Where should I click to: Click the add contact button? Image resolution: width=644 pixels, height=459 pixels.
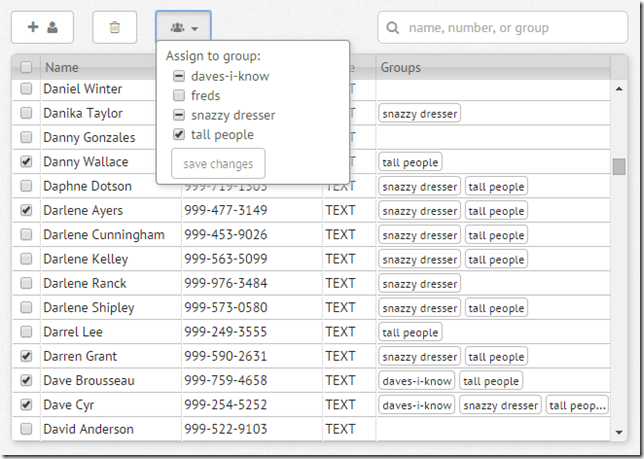[x=42, y=28]
